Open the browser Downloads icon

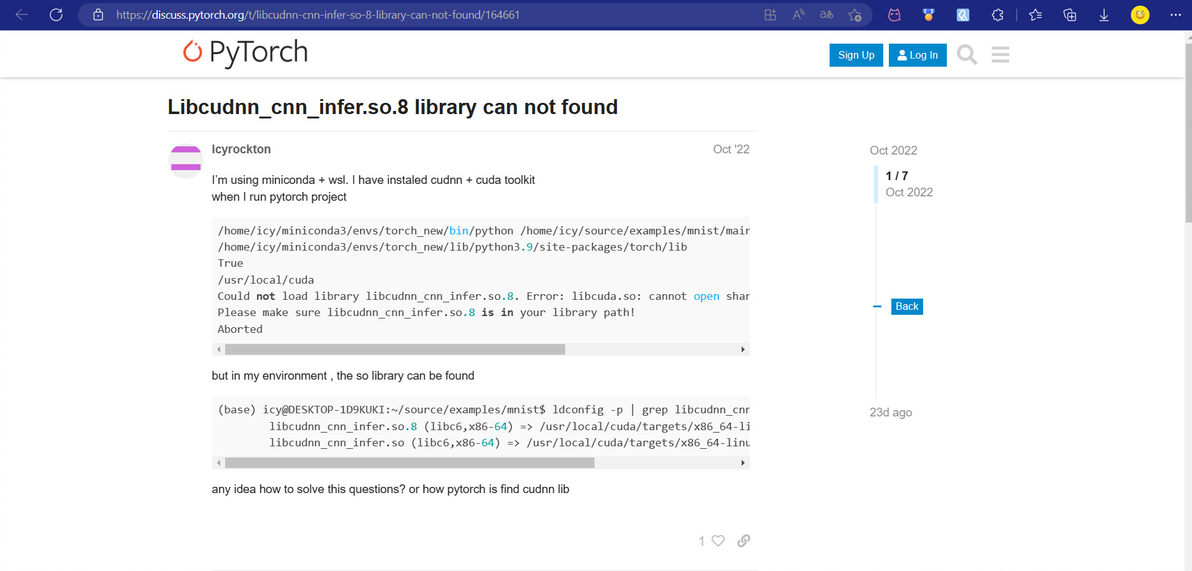[x=1104, y=15]
